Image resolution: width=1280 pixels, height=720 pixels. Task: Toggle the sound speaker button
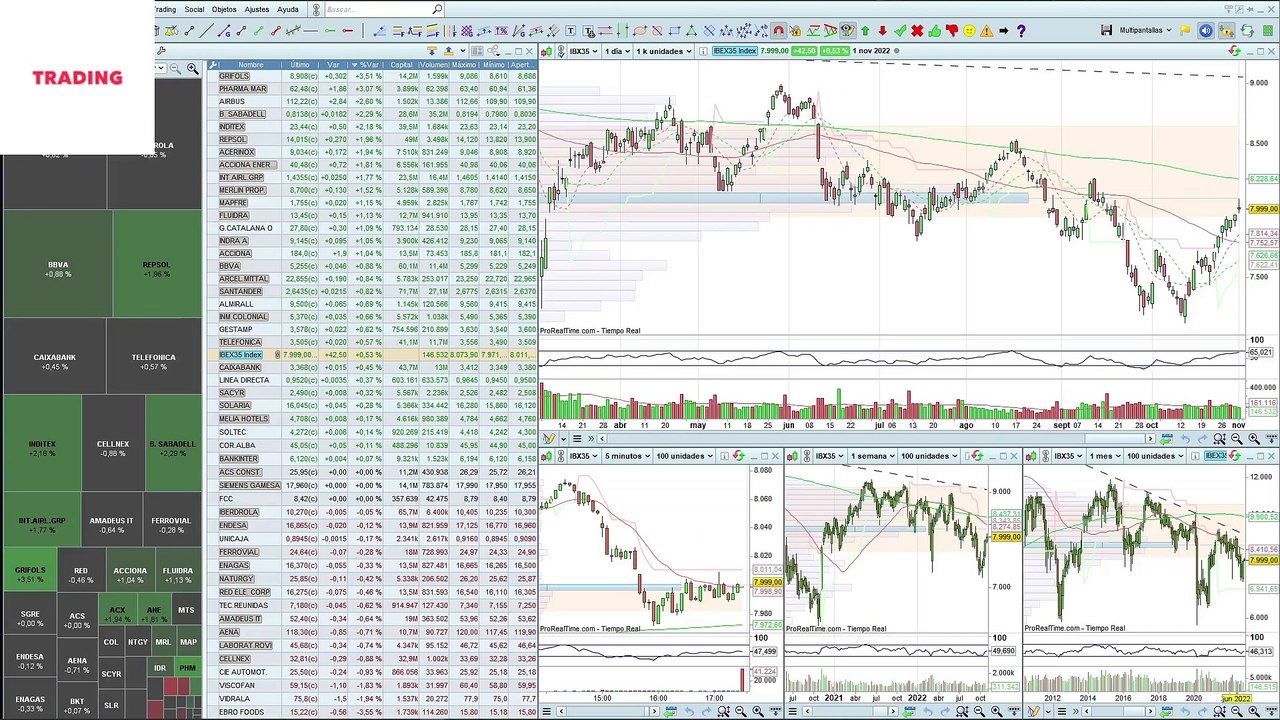coord(1205,31)
